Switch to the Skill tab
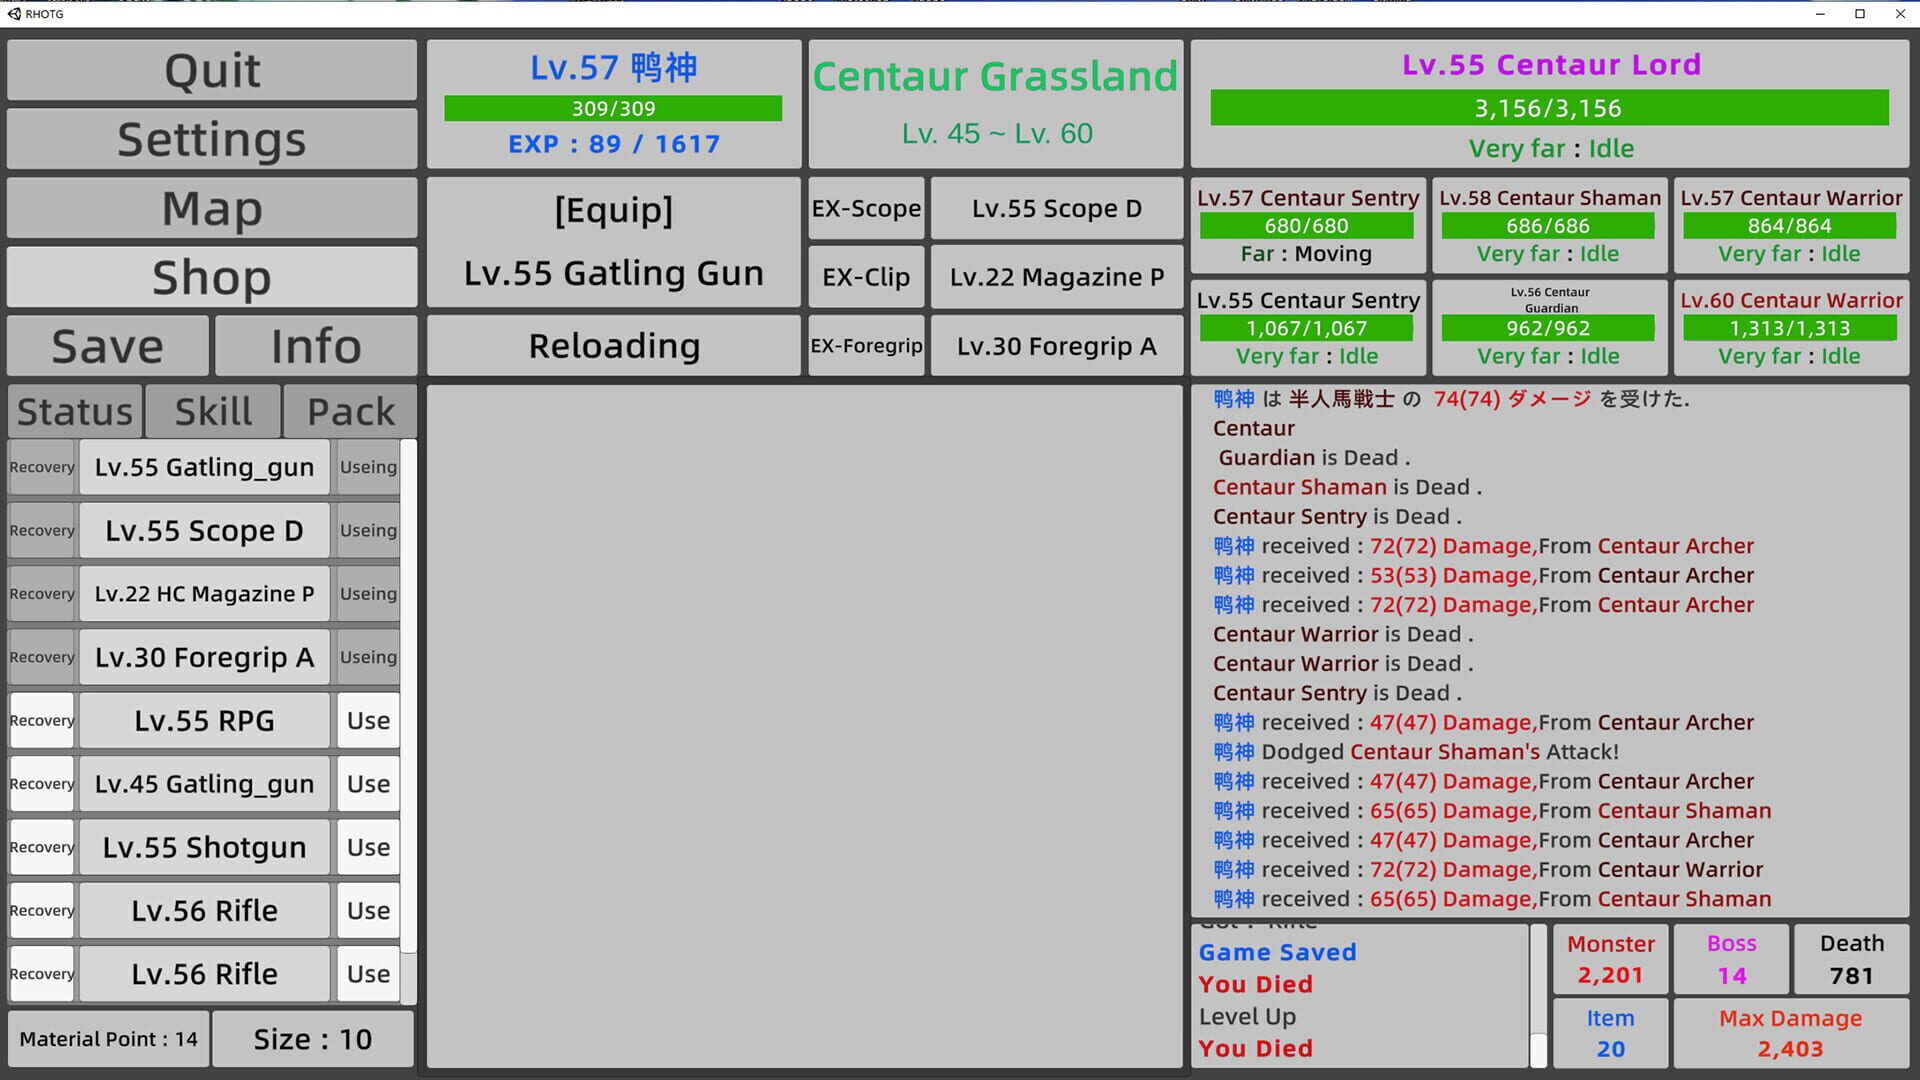Screen dimensions: 1920x1080 [212, 410]
